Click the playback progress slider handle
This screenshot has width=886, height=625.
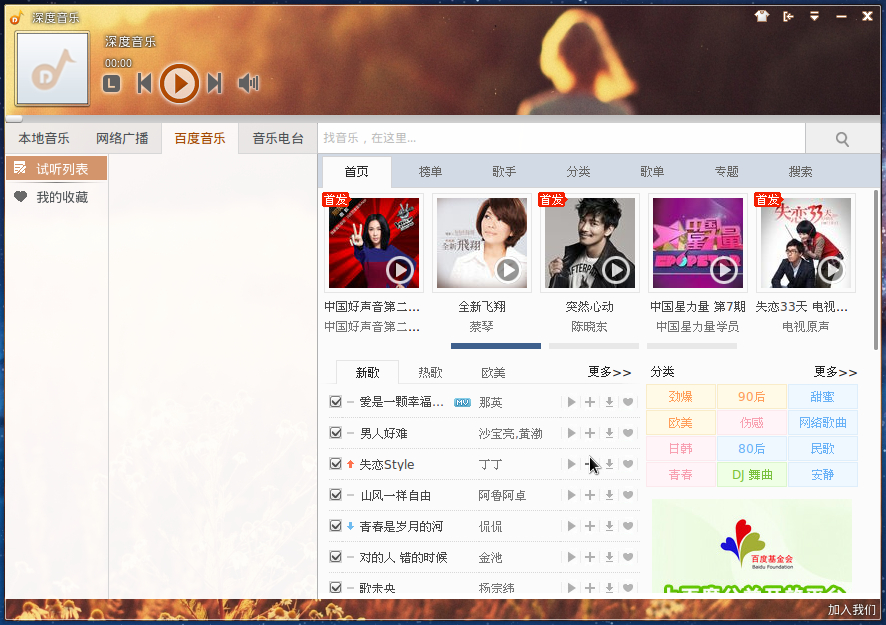14,119
